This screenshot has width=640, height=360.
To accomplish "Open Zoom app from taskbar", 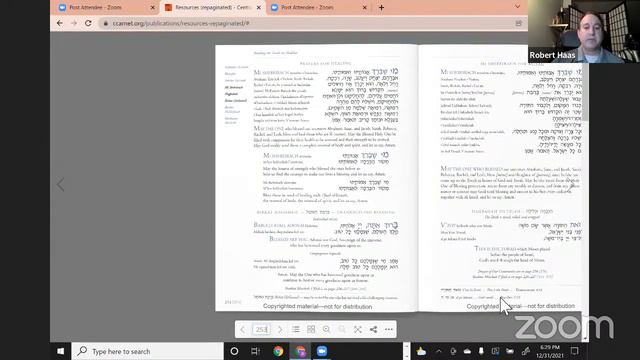I will click(322, 351).
